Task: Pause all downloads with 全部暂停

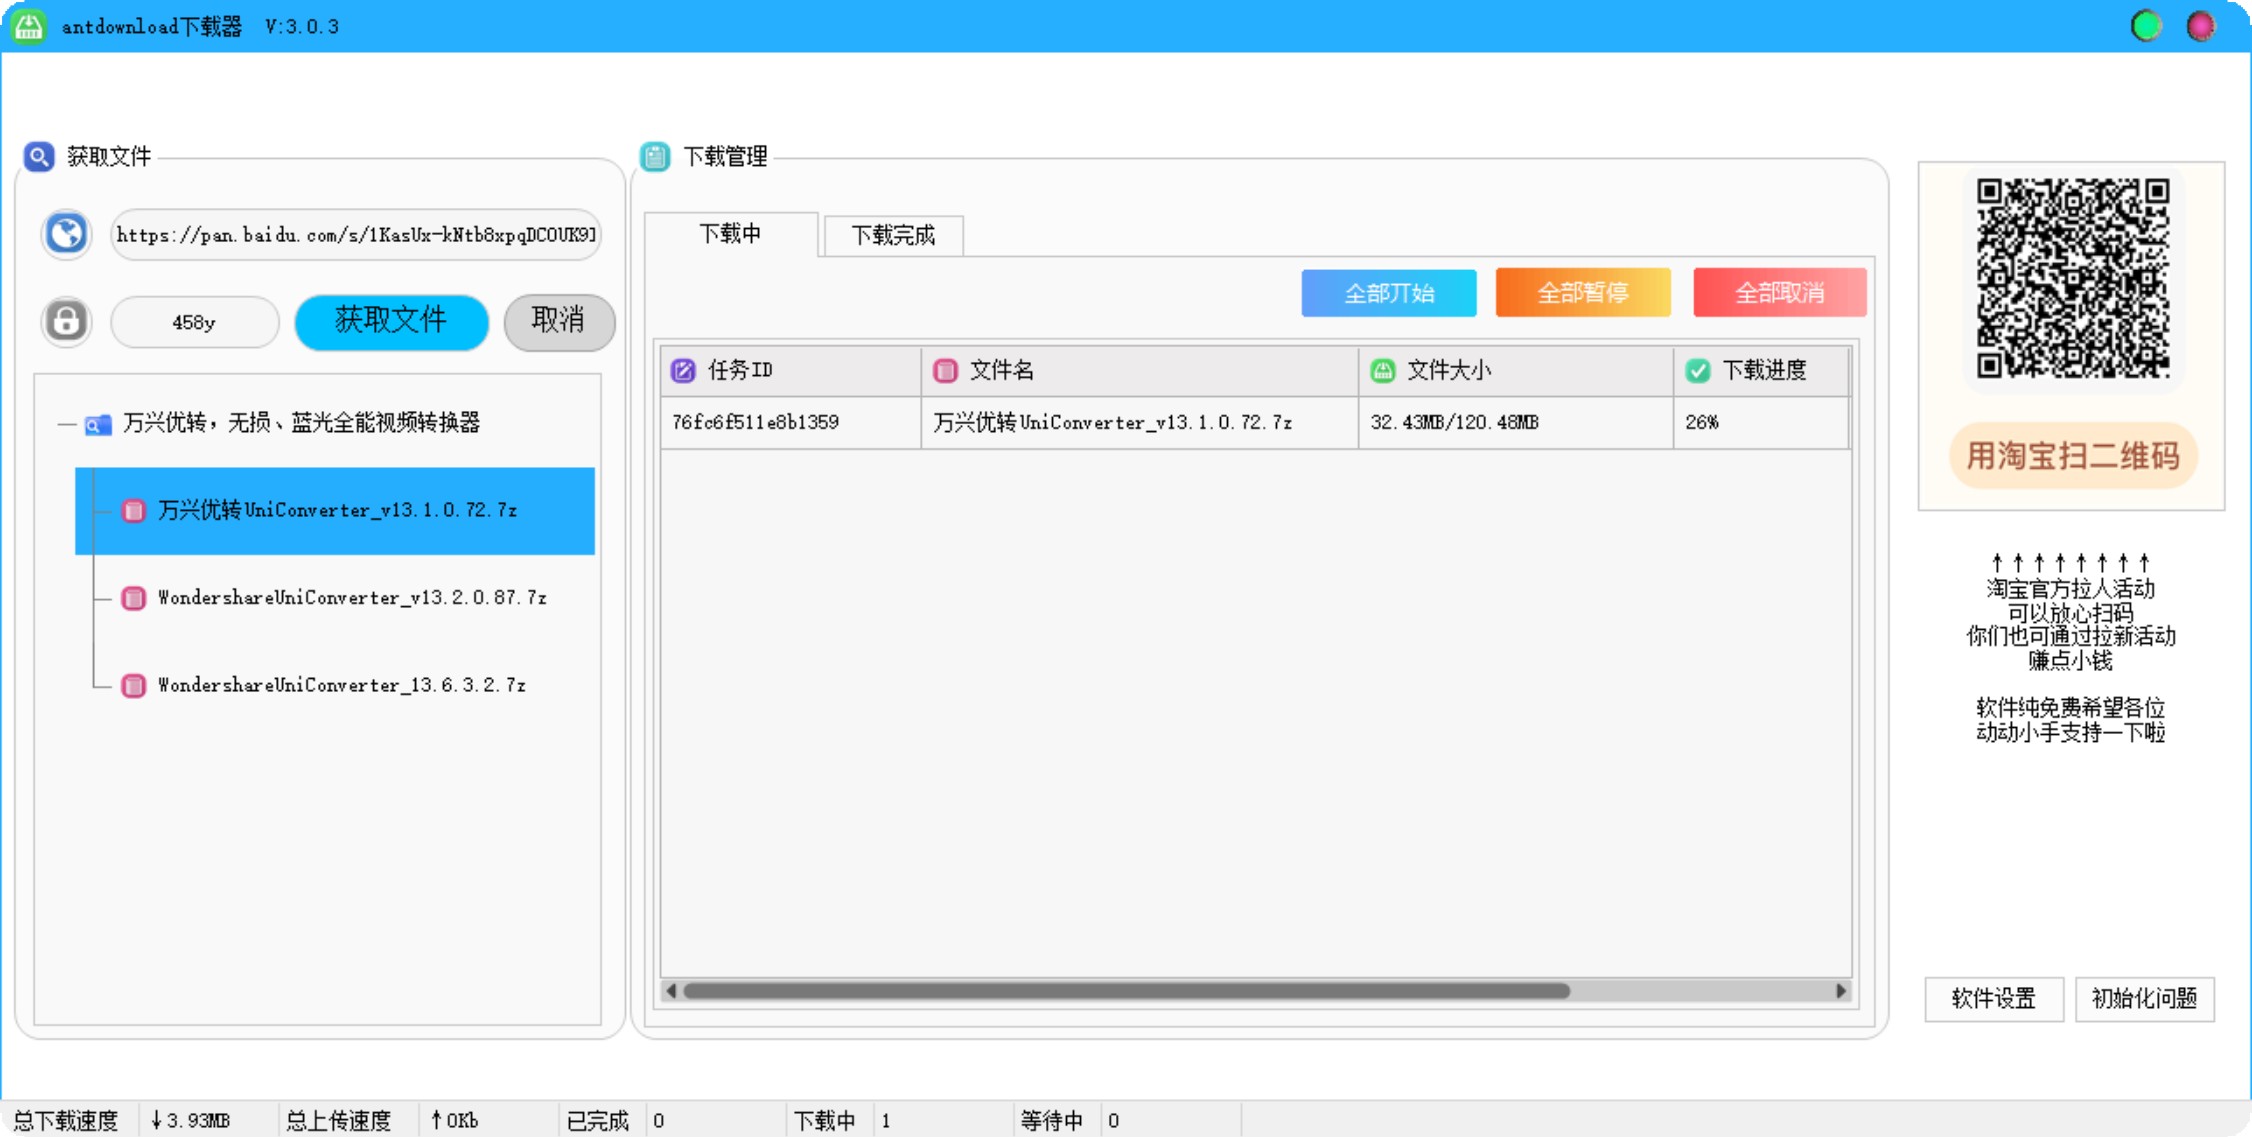Action: click(x=1583, y=292)
